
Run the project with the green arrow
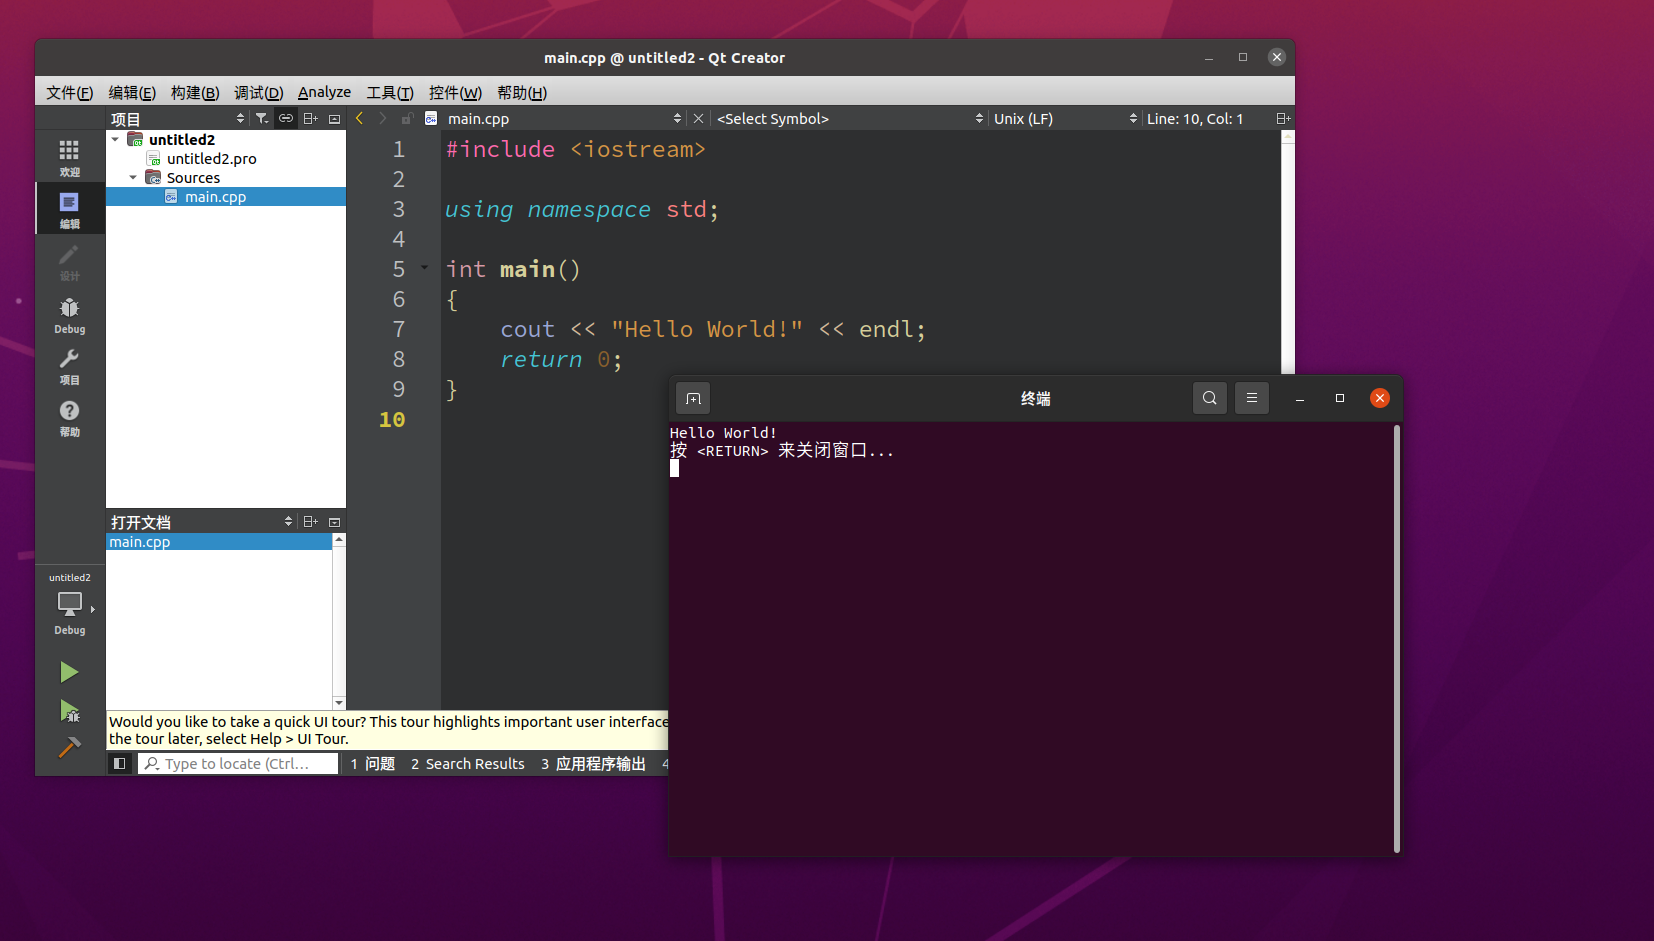(x=69, y=672)
